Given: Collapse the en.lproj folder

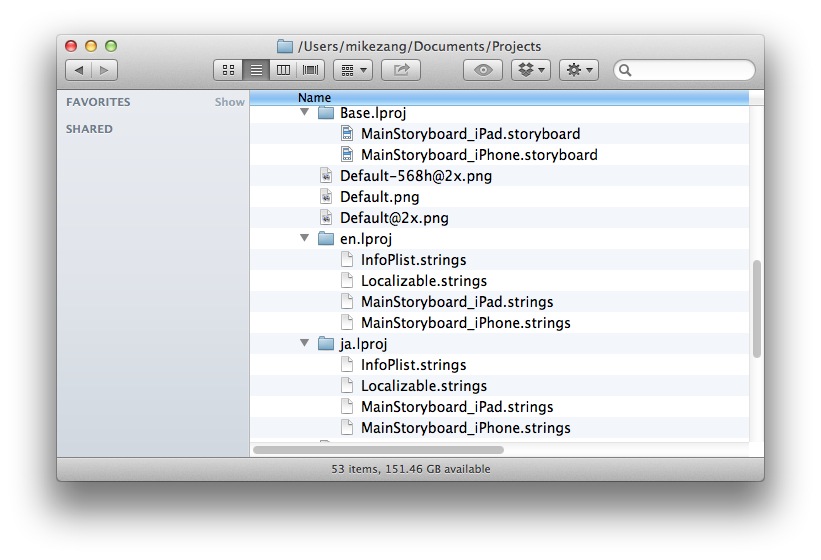Looking at the screenshot, I should point(304,238).
